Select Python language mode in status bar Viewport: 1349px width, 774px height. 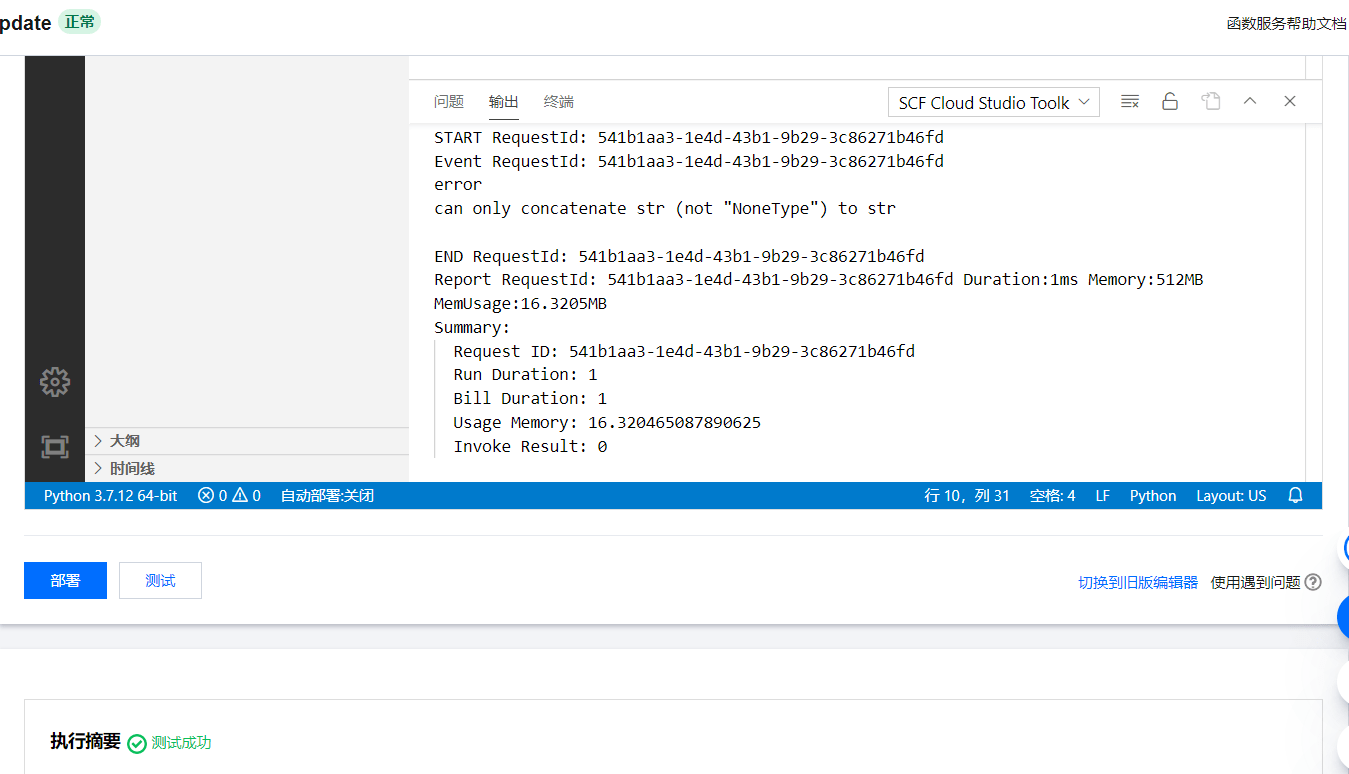pyautogui.click(x=1153, y=495)
